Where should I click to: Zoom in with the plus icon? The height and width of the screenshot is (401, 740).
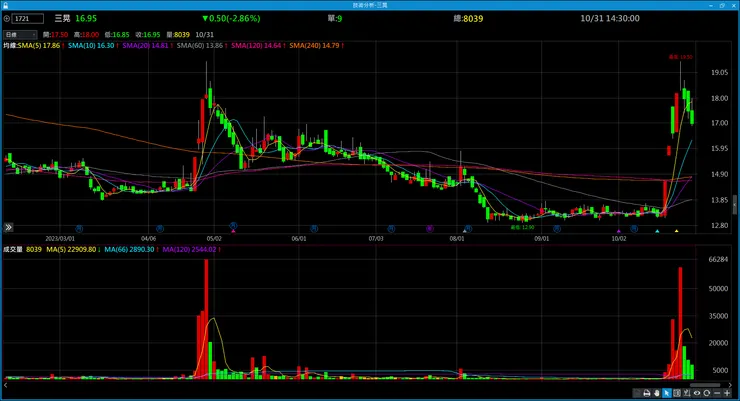point(727,393)
